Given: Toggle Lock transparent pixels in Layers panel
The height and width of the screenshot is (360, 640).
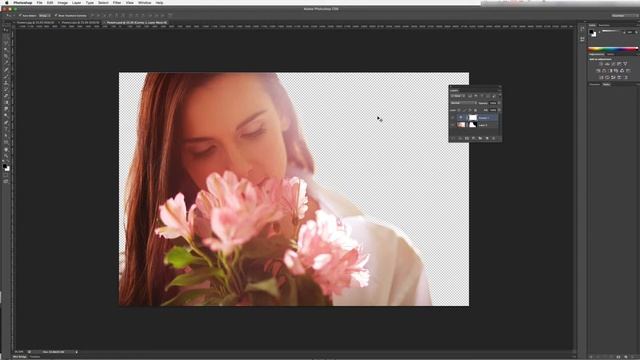Looking at the screenshot, I should pos(459,110).
